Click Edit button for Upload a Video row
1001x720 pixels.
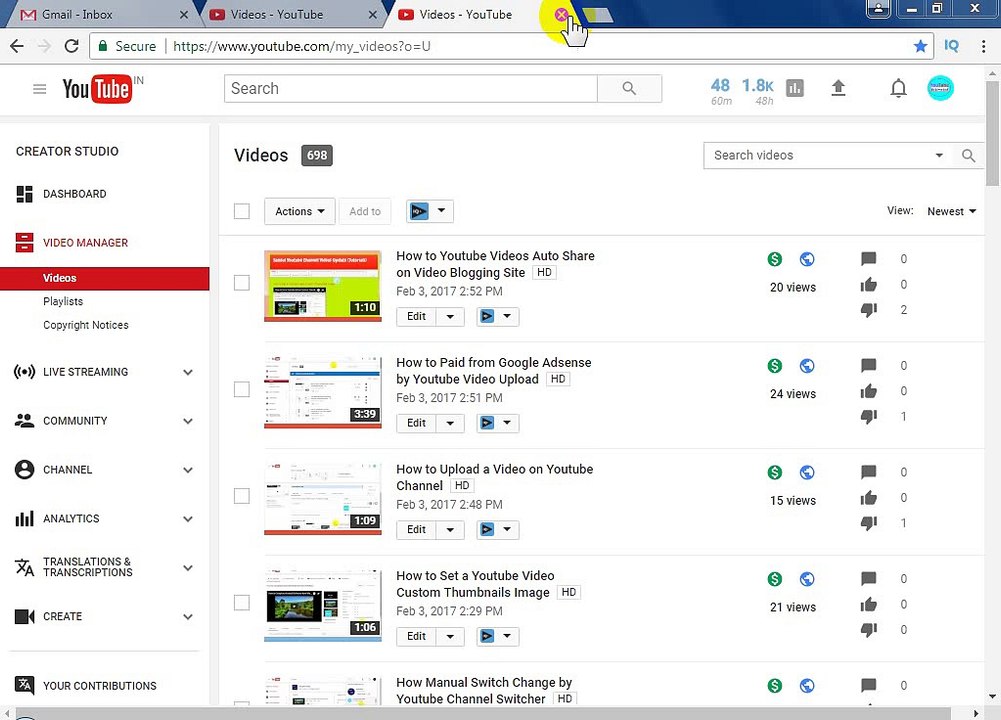click(416, 530)
